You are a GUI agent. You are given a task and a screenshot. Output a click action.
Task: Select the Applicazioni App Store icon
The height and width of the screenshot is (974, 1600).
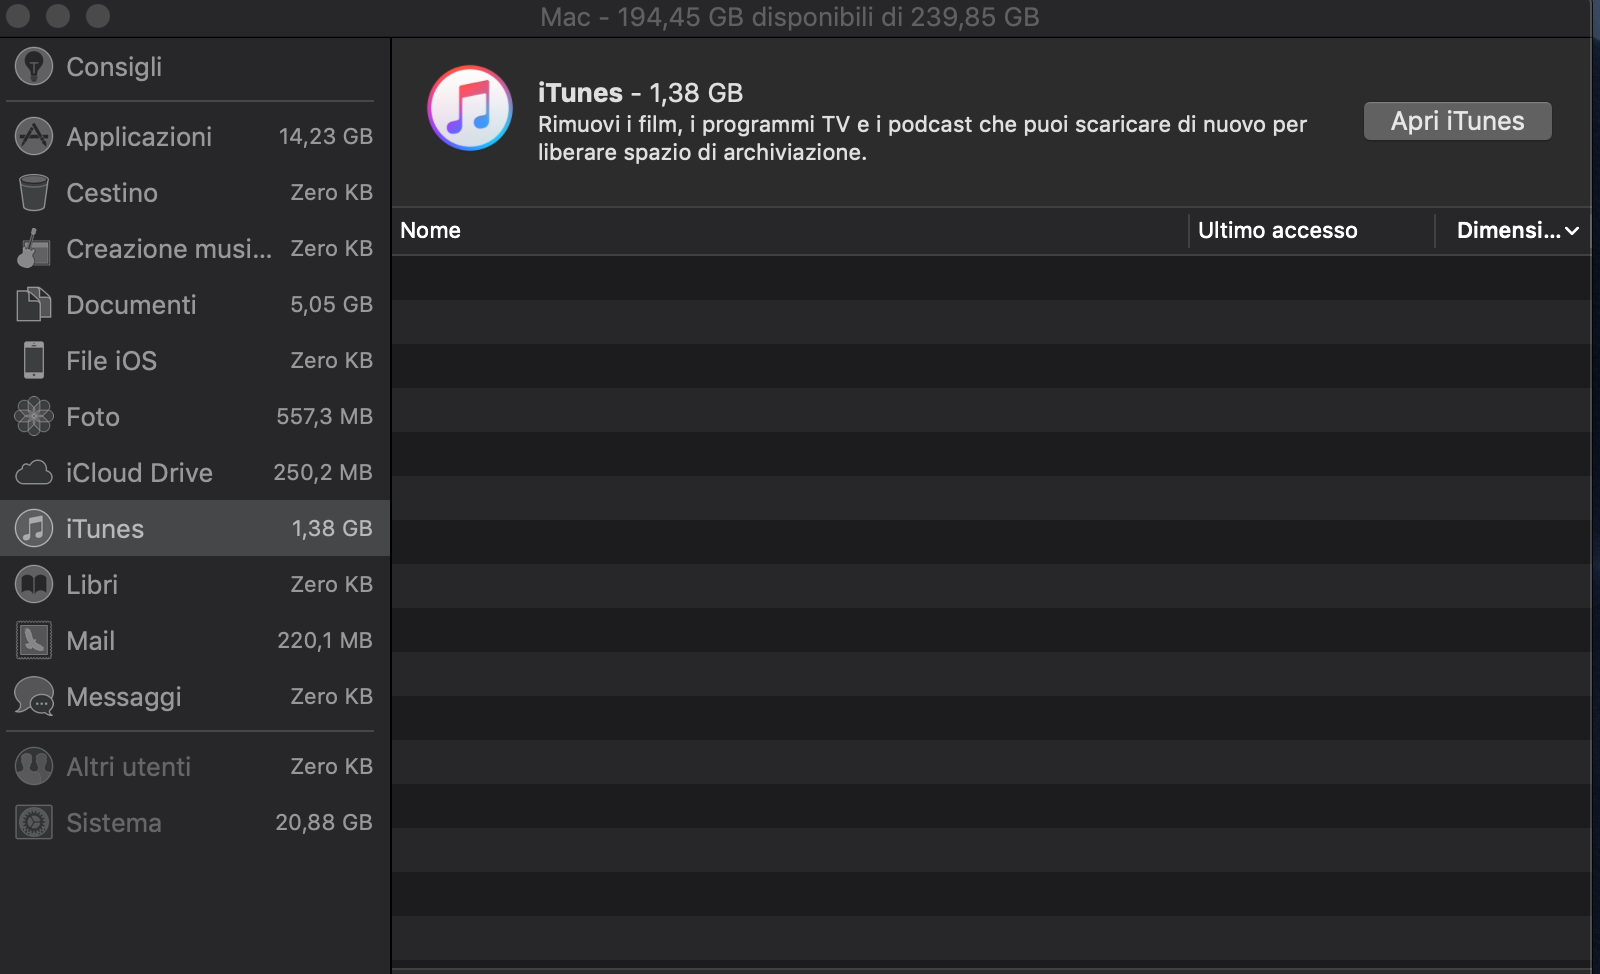click(x=34, y=137)
